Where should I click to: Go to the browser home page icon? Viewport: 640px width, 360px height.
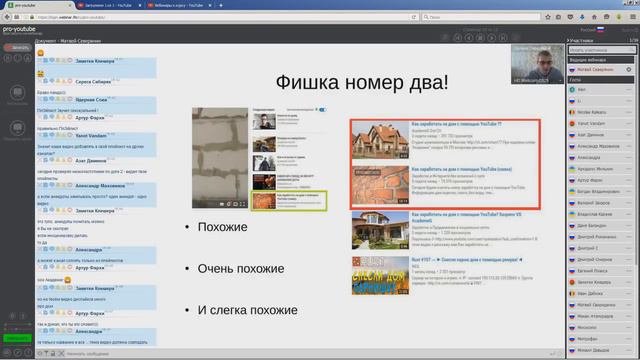click(x=594, y=17)
